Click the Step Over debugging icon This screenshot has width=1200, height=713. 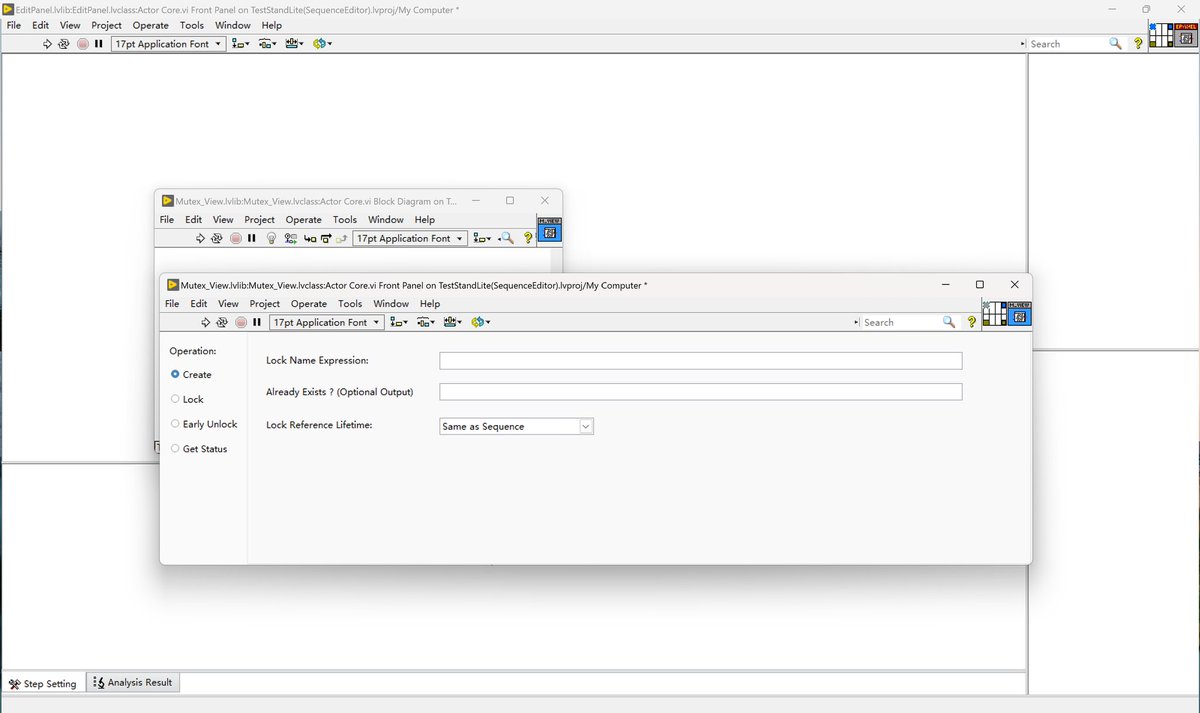pyautogui.click(x=325, y=238)
